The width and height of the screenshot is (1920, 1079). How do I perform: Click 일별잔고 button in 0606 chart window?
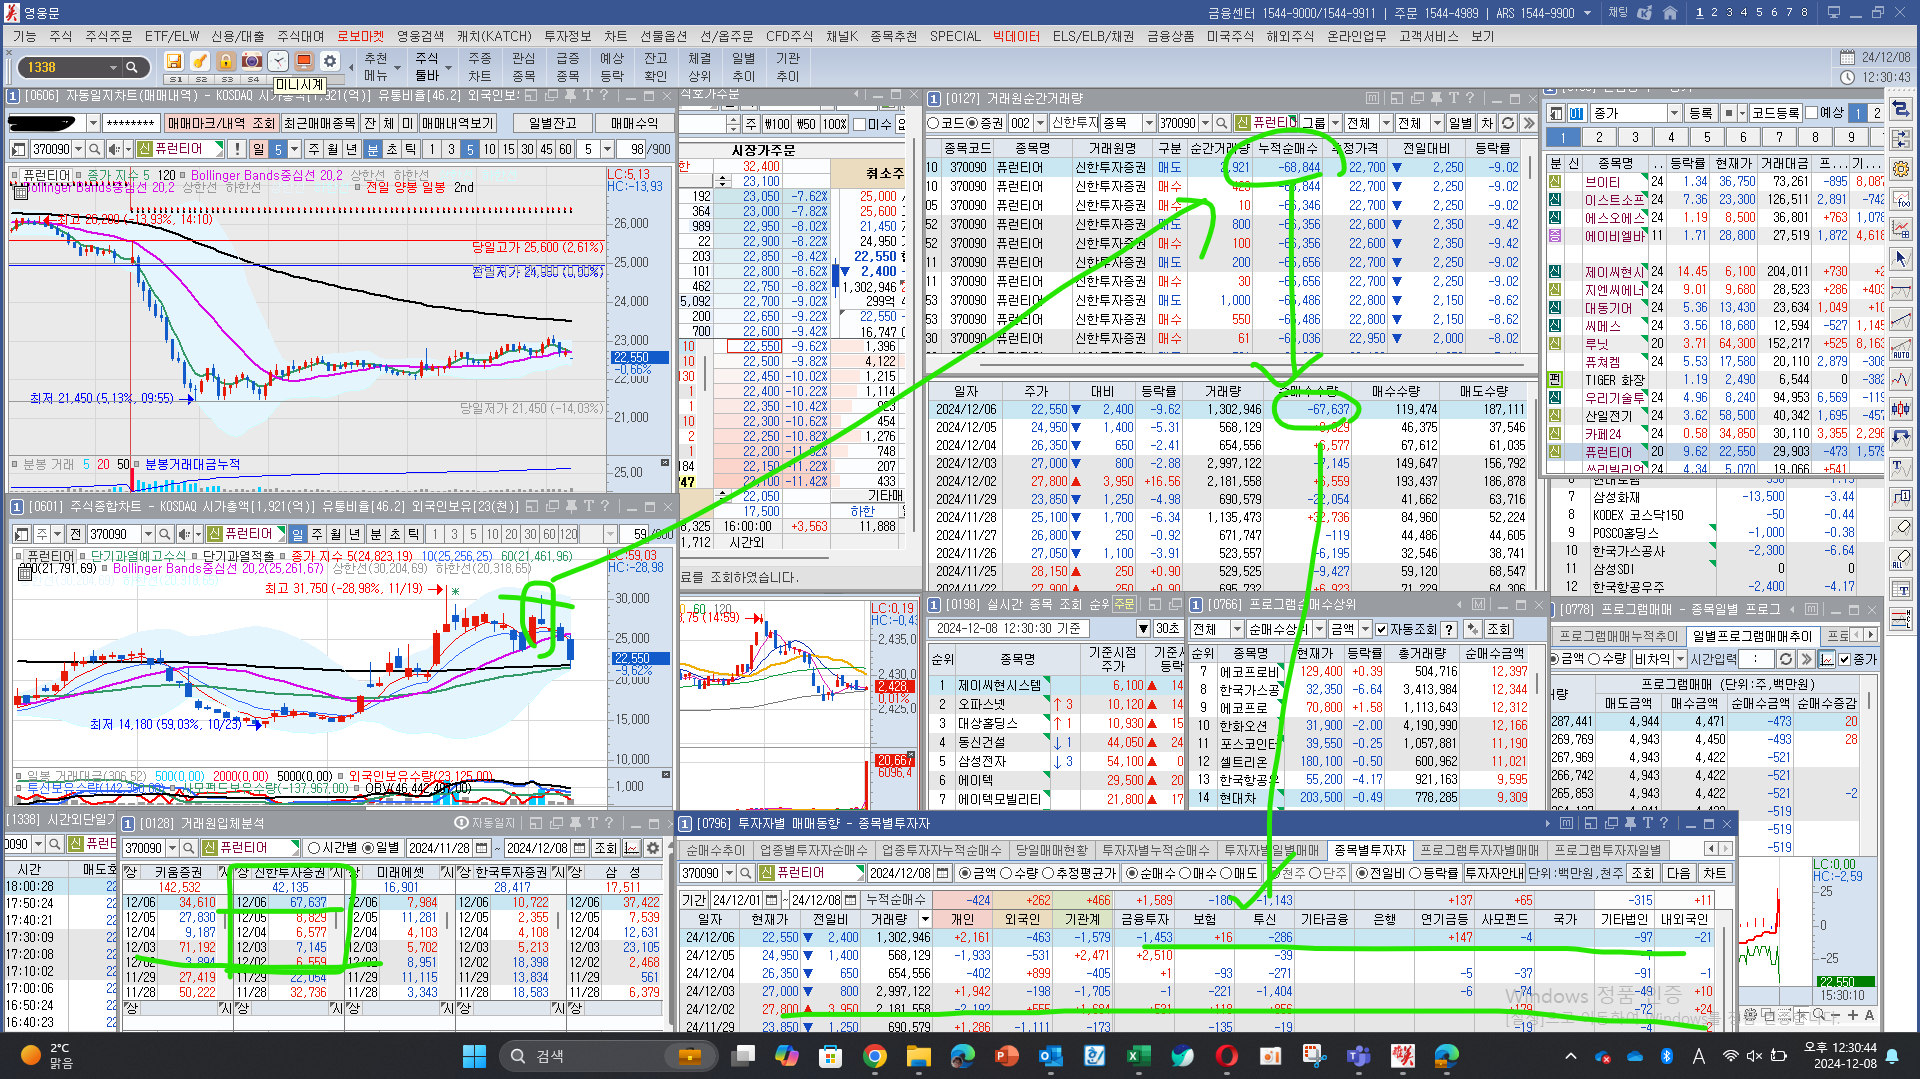[552, 123]
